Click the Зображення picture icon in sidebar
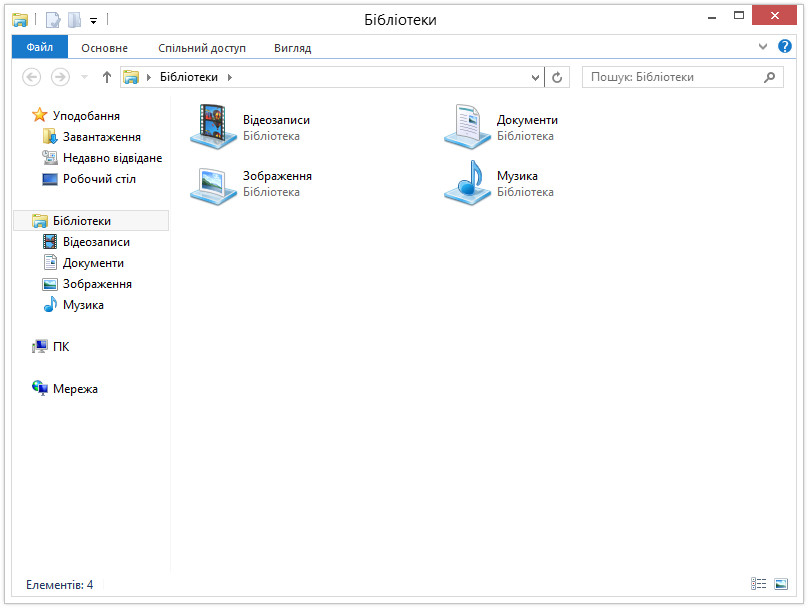The image size is (808, 608). (50, 284)
